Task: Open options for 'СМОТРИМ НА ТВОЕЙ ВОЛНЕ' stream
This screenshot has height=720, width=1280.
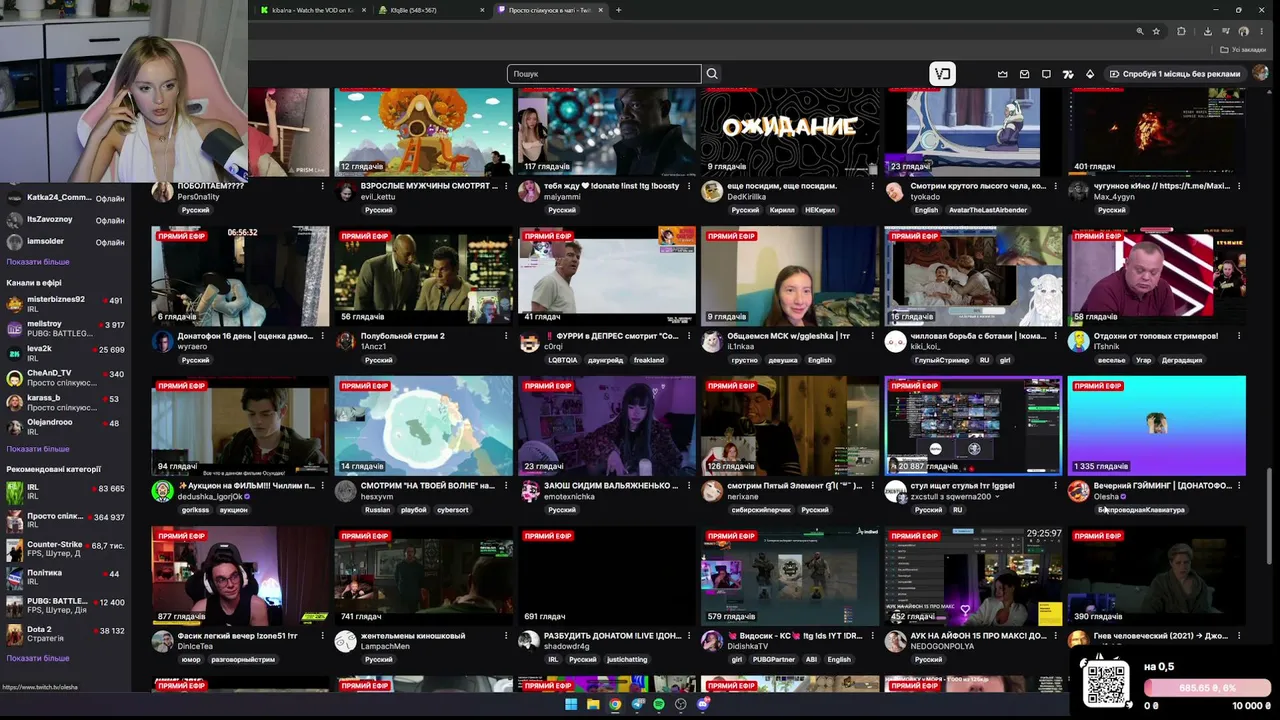Action: click(x=506, y=486)
